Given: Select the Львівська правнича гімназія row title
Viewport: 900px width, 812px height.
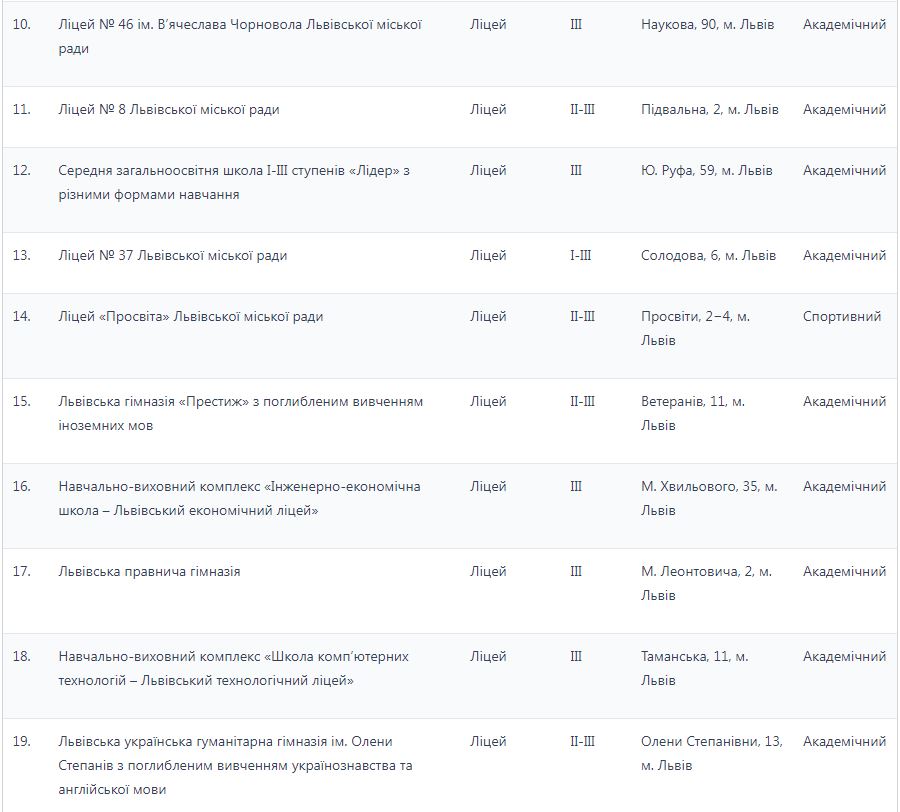Looking at the screenshot, I should pyautogui.click(x=150, y=572).
